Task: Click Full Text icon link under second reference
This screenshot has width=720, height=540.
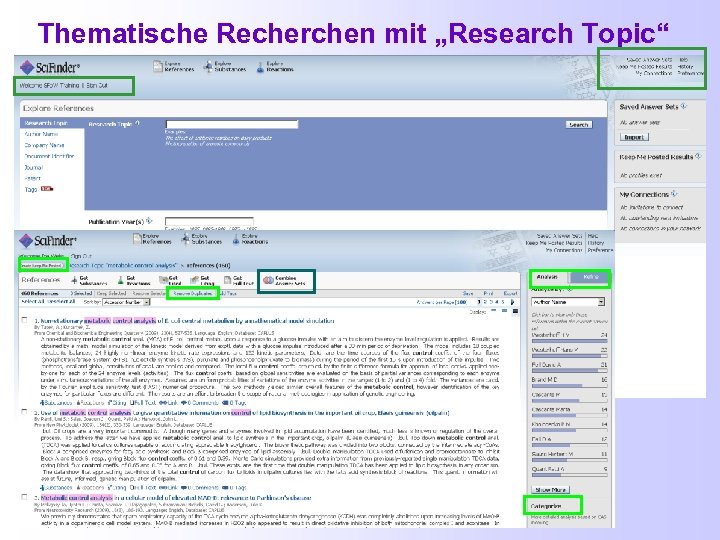Action: click(x=143, y=487)
